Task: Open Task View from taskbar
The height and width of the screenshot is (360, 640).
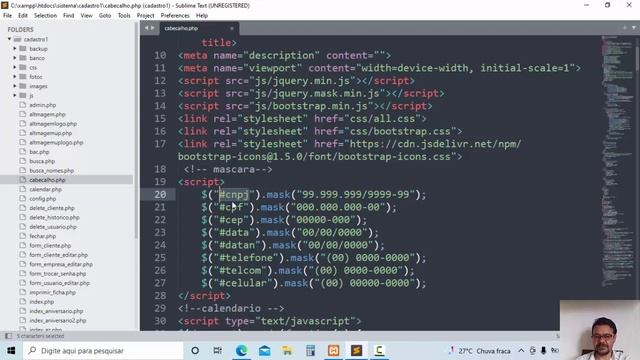Action: click(218, 350)
